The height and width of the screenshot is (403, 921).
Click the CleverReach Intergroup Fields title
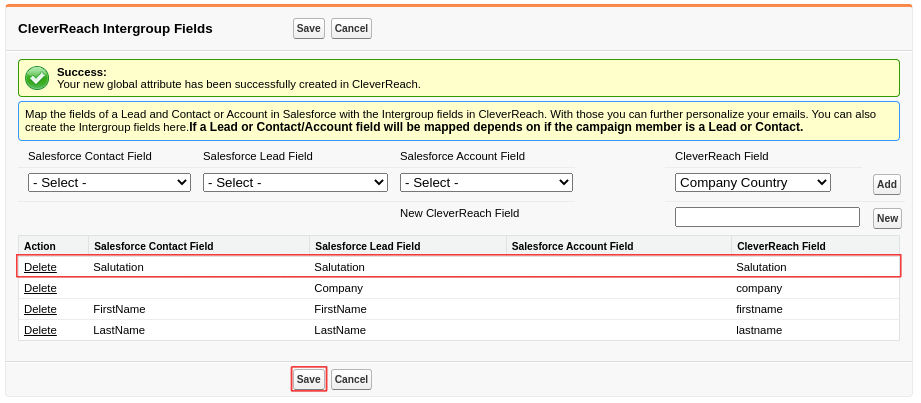[115, 28]
